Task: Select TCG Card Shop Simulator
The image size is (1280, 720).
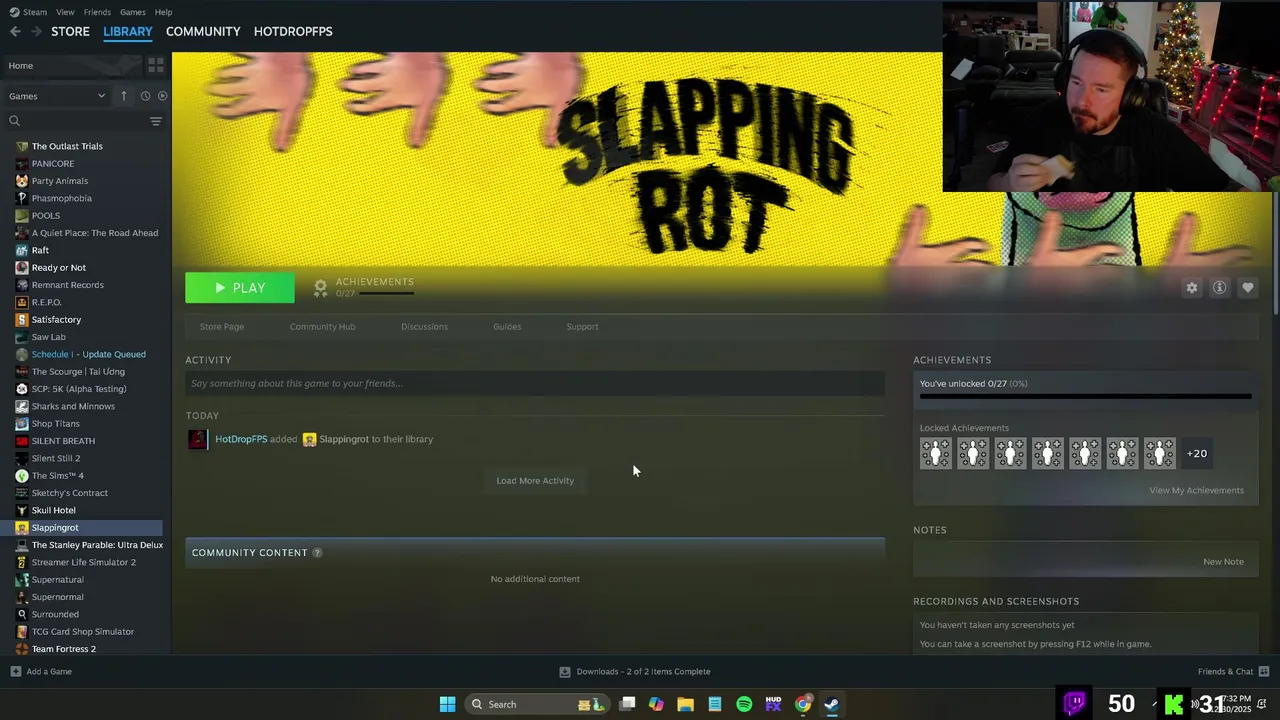Action: [x=81, y=632]
